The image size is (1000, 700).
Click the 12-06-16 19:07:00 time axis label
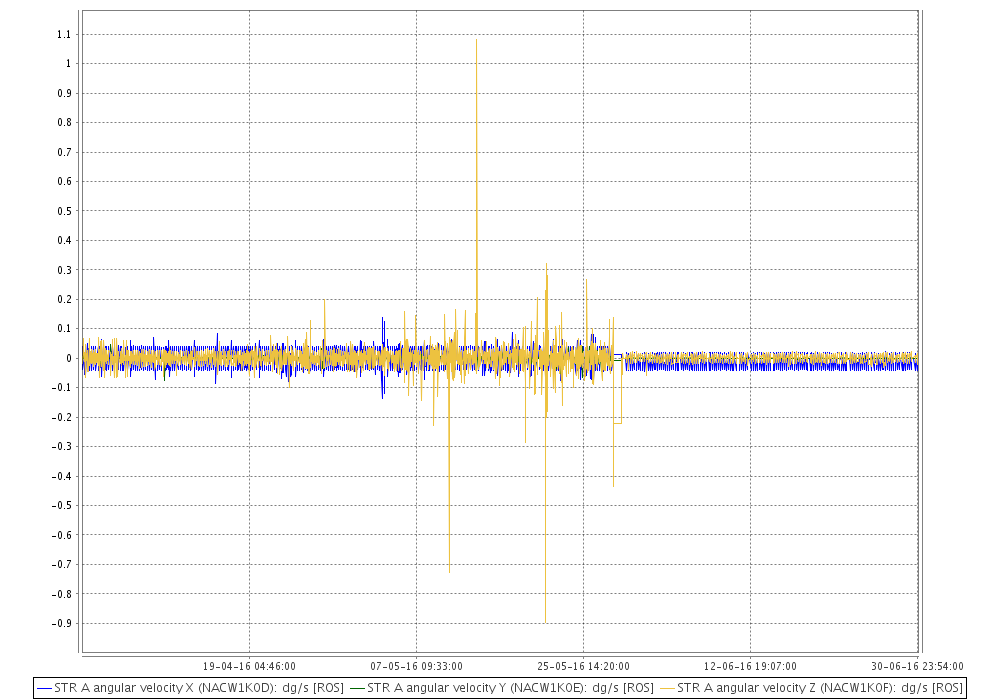click(751, 666)
